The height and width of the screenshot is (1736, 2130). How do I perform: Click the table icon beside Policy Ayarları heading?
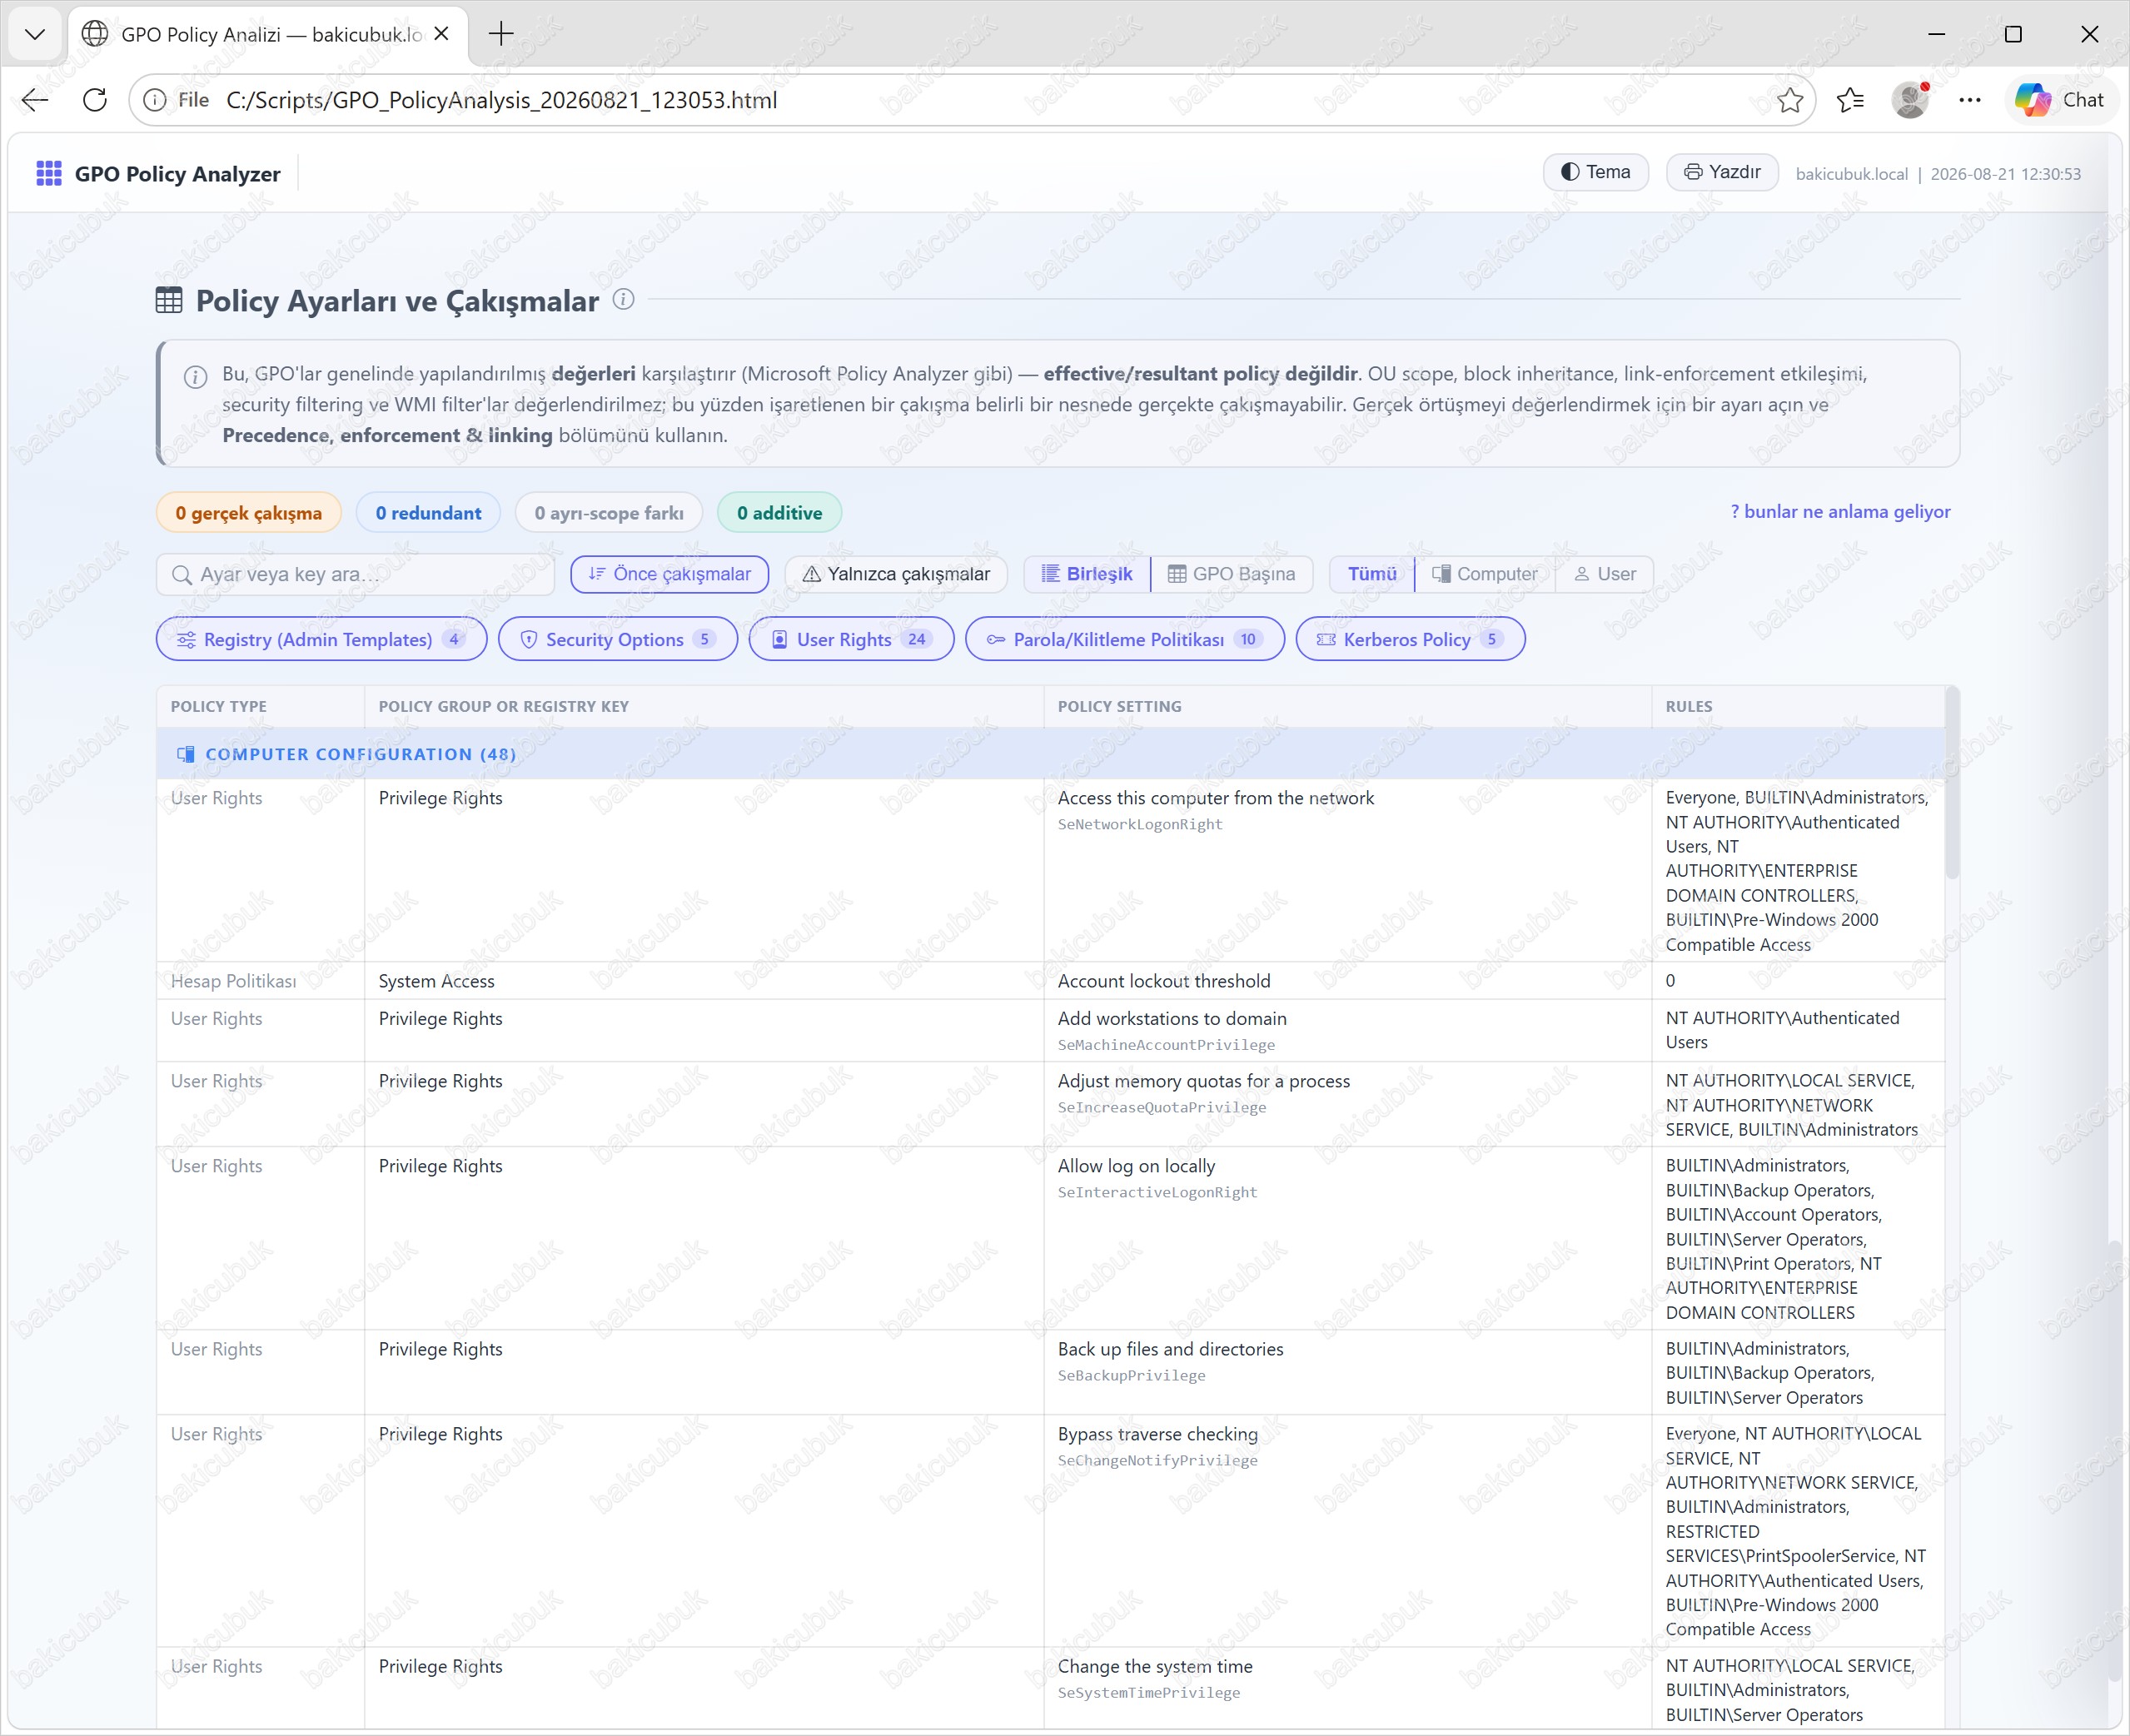169,300
